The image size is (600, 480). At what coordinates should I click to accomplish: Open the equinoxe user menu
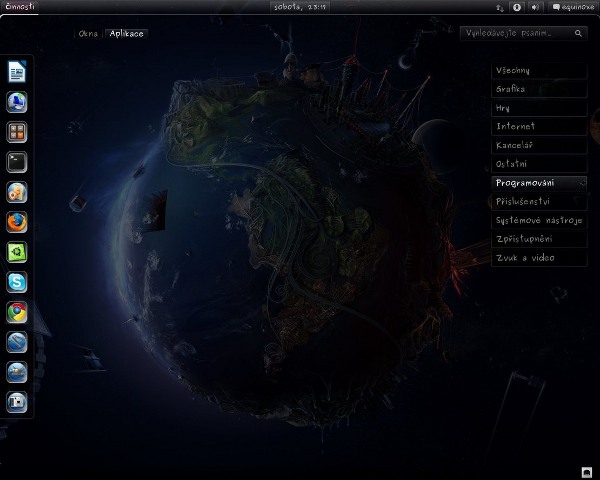tap(572, 7)
